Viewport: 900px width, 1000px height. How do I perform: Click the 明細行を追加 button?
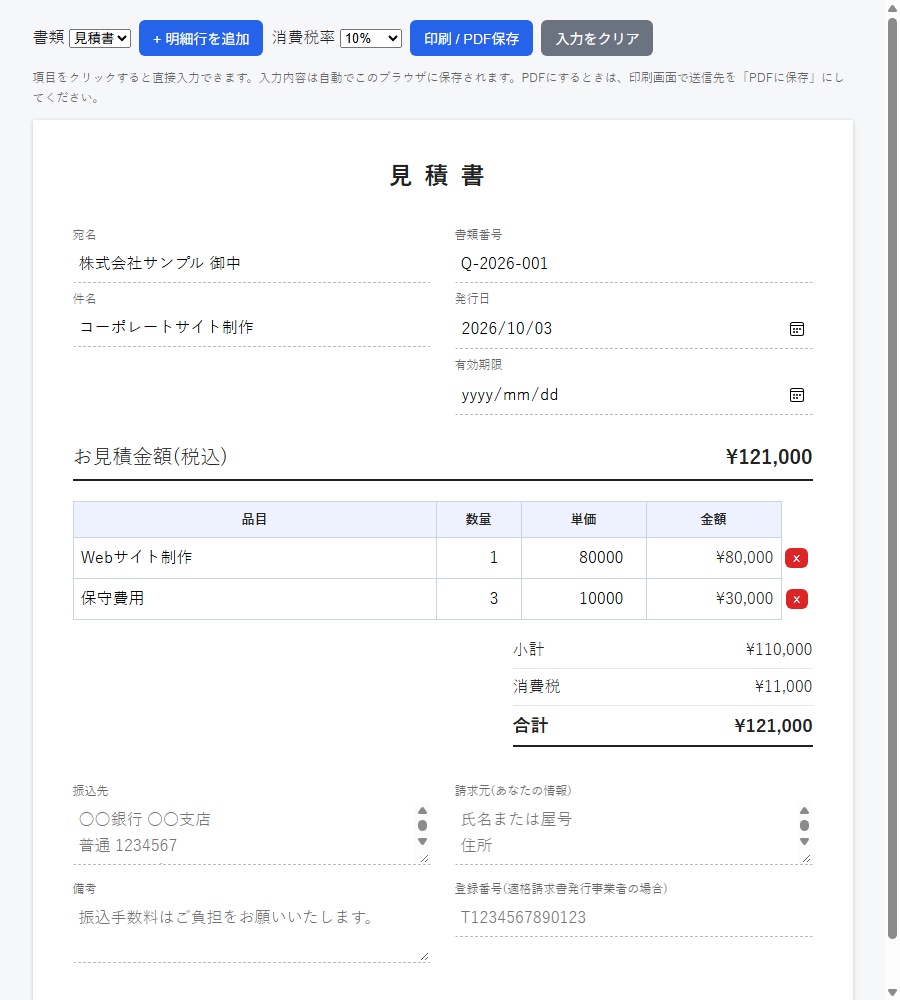[x=201, y=38]
